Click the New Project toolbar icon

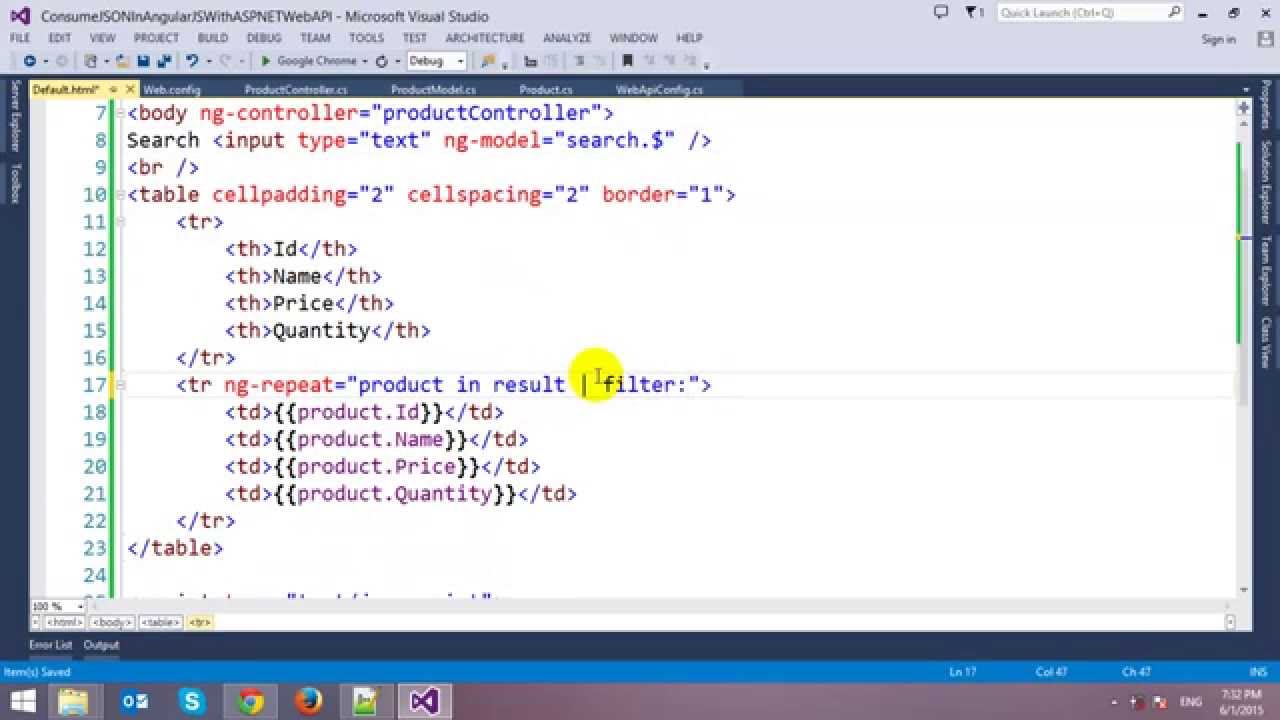(x=91, y=61)
